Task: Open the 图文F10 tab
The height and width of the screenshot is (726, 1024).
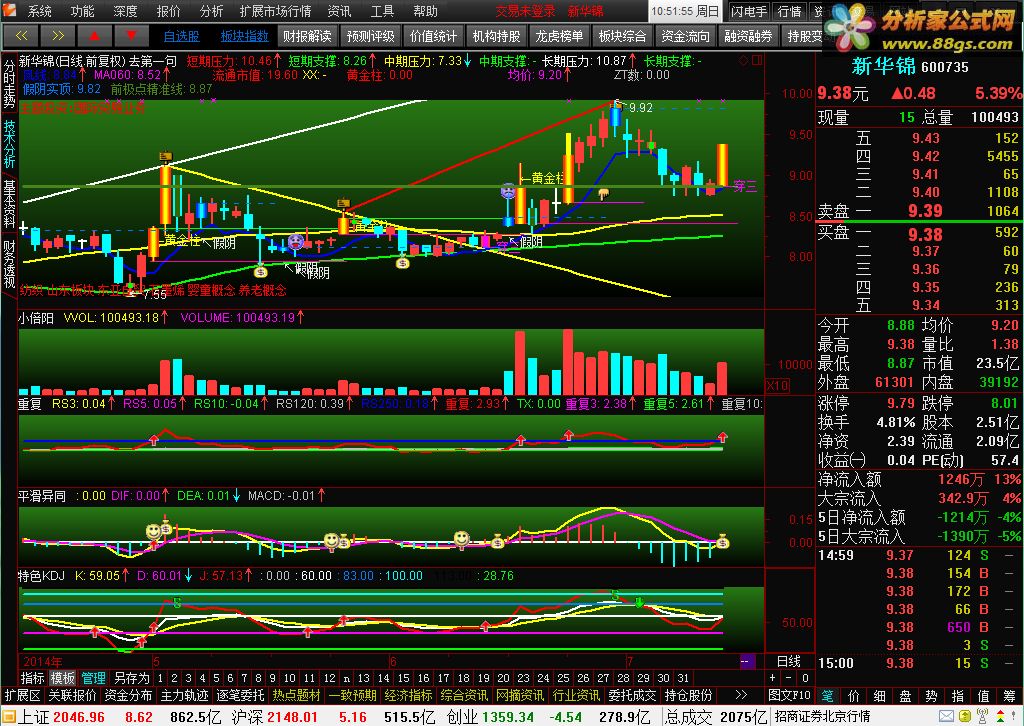Action: click(790, 695)
